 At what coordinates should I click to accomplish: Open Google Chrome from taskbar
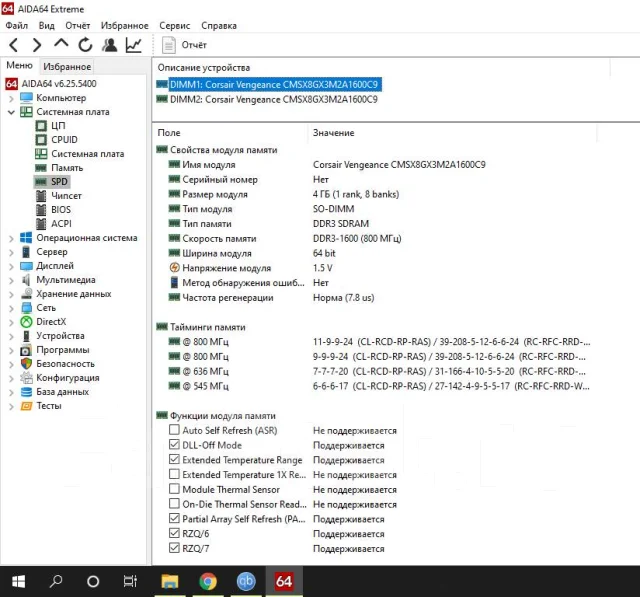coord(208,581)
